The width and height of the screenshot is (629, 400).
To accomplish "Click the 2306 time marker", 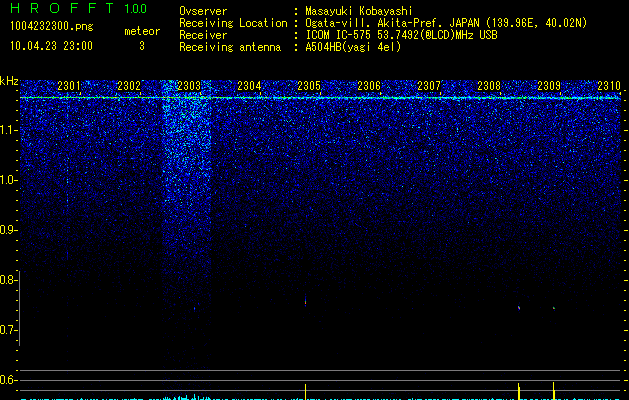I will click(369, 86).
